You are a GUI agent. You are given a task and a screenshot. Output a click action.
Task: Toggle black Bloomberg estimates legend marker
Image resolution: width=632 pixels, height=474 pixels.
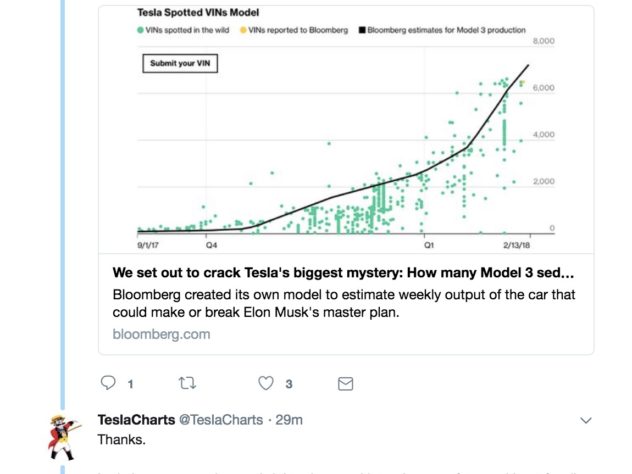[362, 30]
